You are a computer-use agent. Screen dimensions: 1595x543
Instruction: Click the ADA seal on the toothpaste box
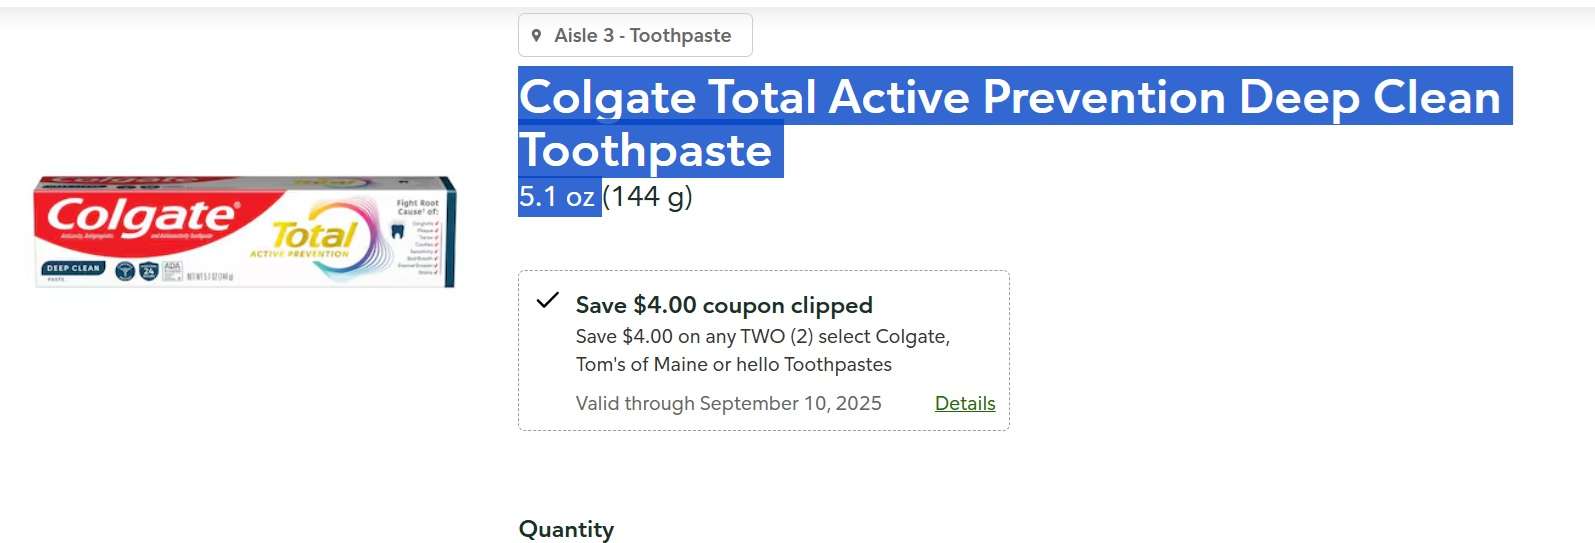point(172,270)
